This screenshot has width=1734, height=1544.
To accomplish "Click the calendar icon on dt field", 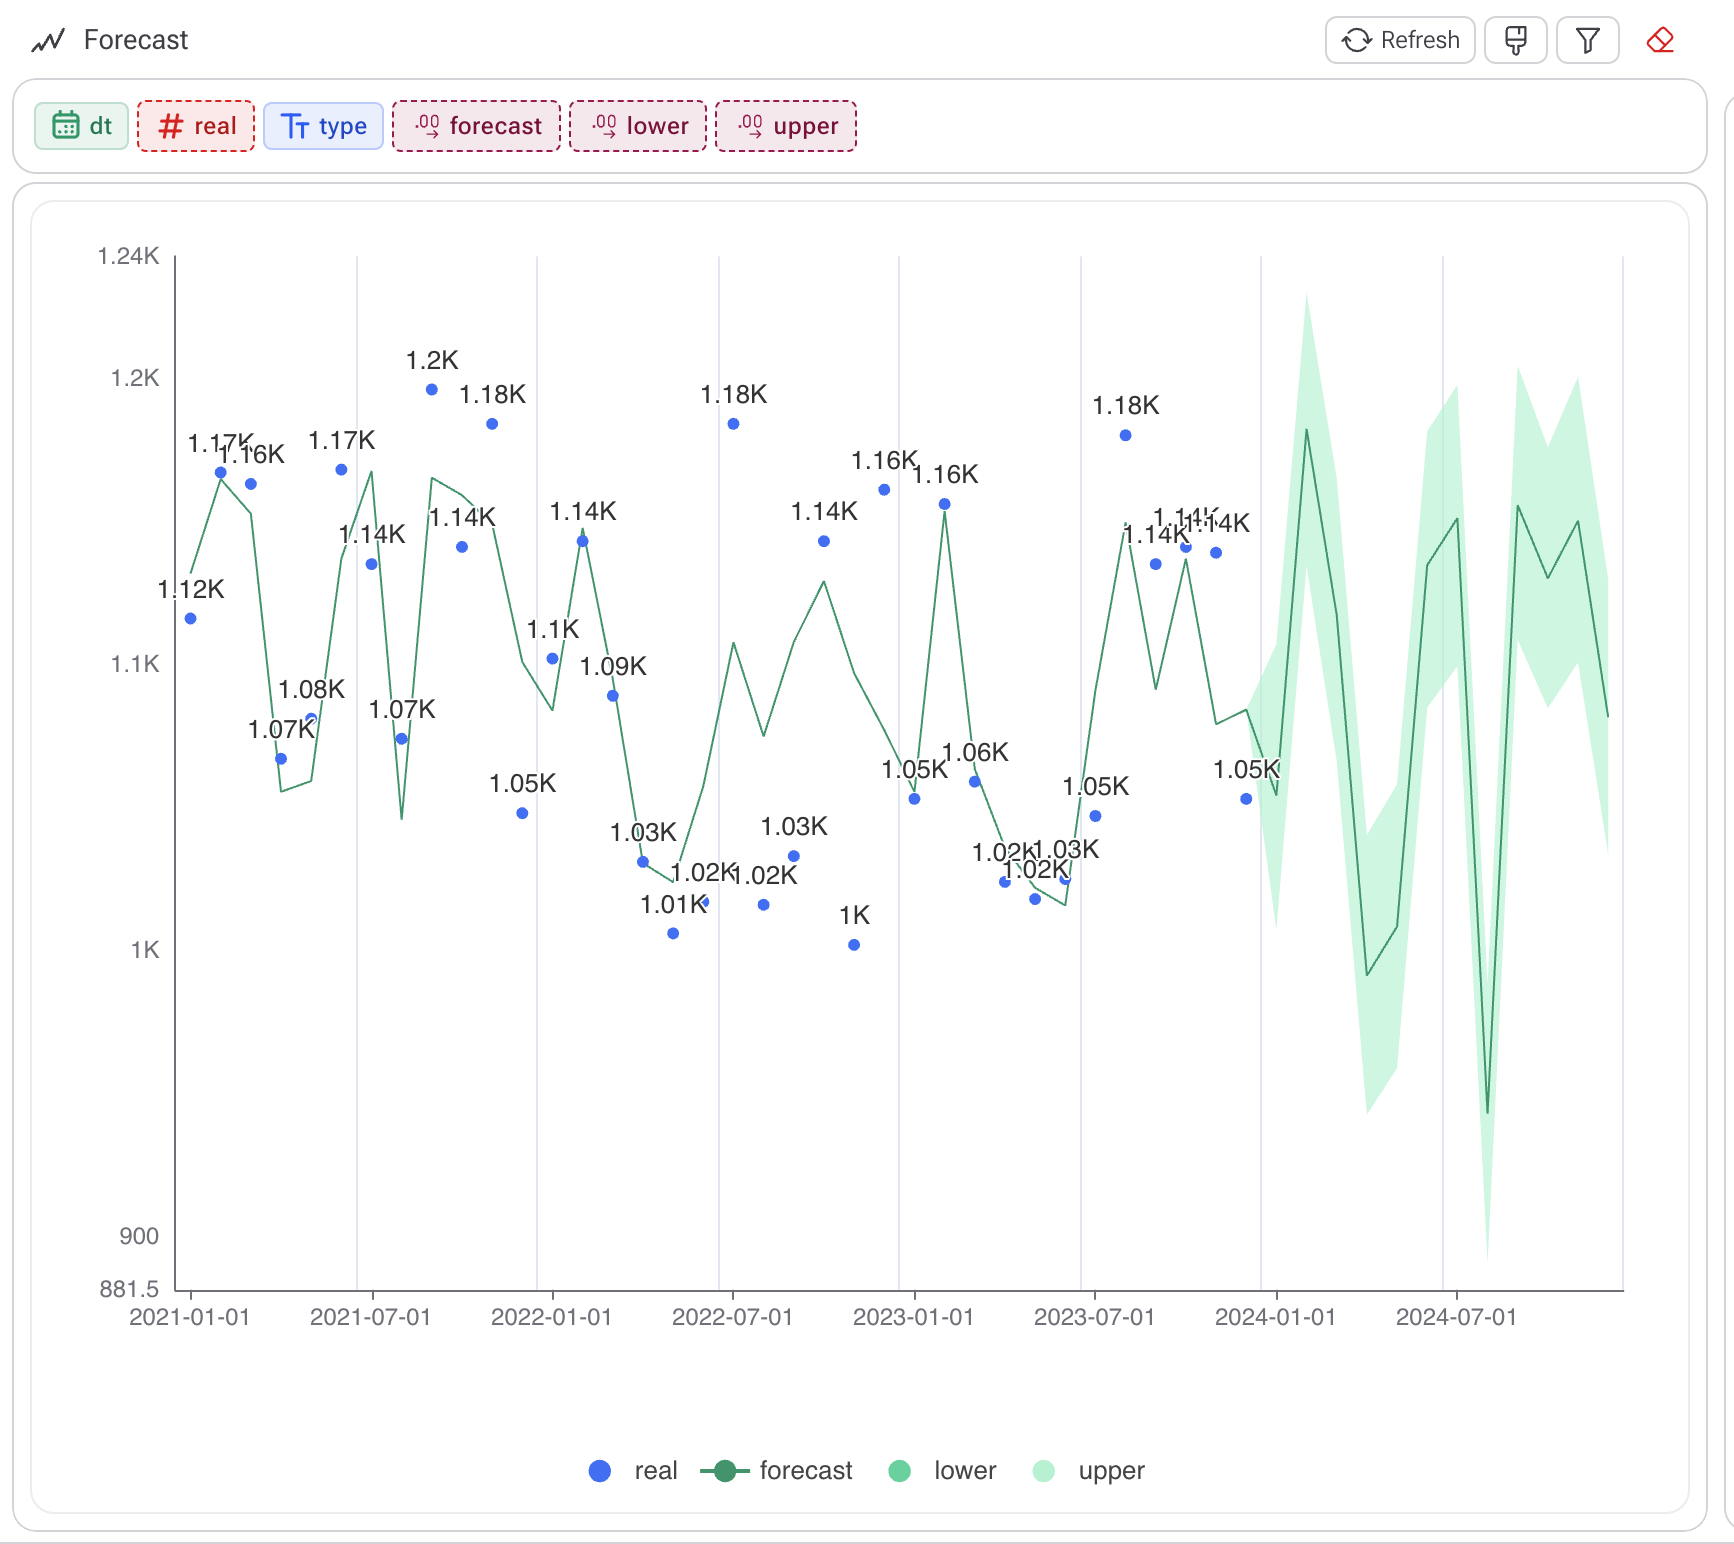I will (x=66, y=126).
